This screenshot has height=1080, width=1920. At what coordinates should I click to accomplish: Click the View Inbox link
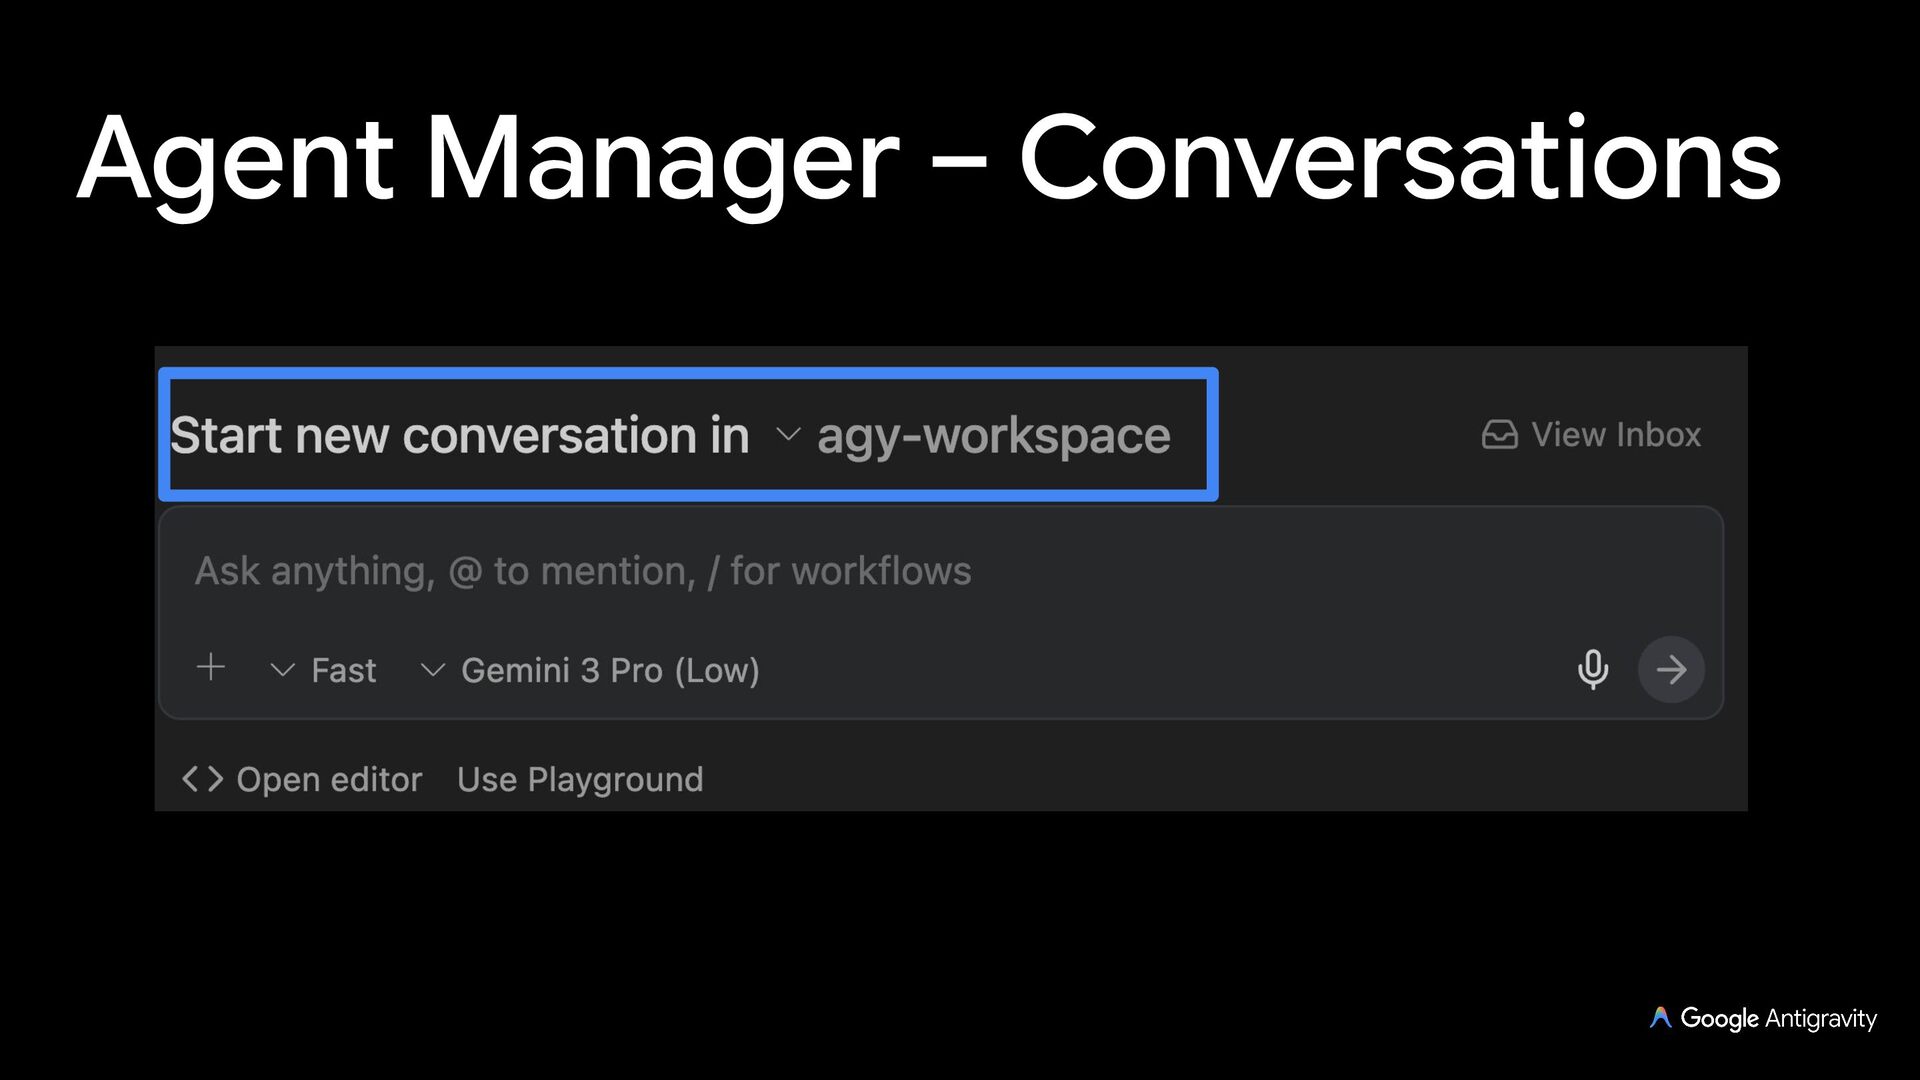1615,435
